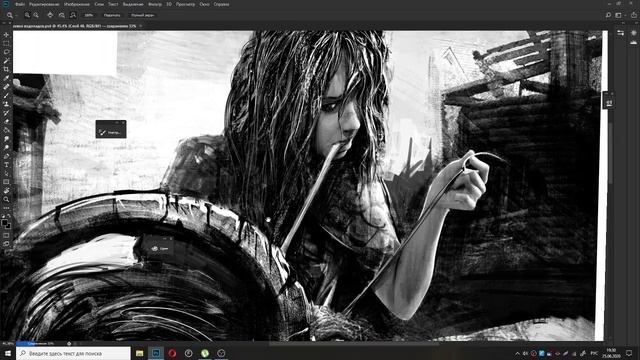Open the Редактирование menu

coord(44,4)
